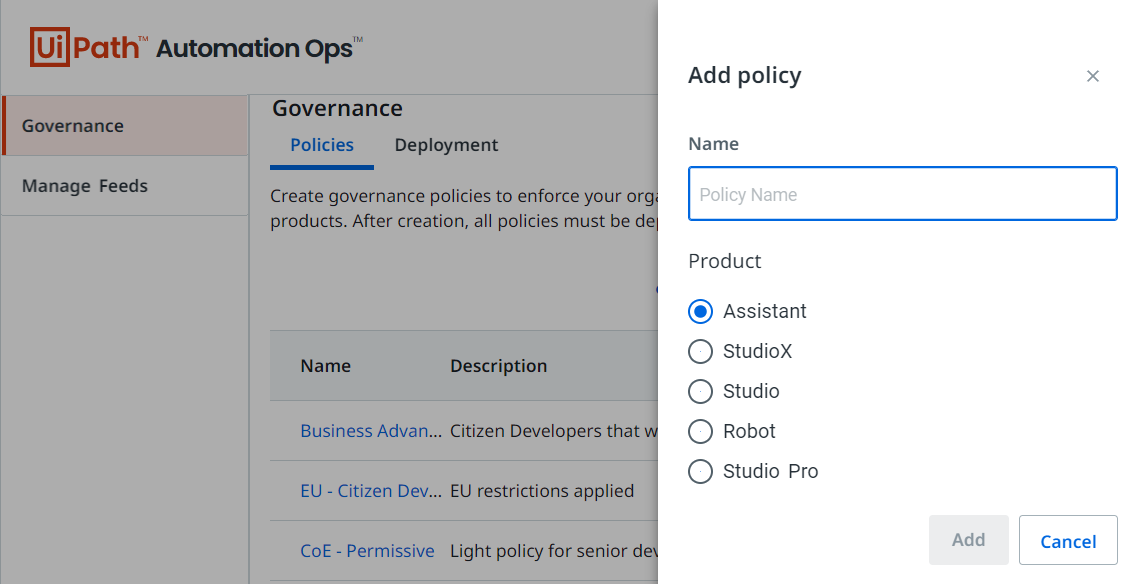Select the EU restrictions applied description

(542, 491)
